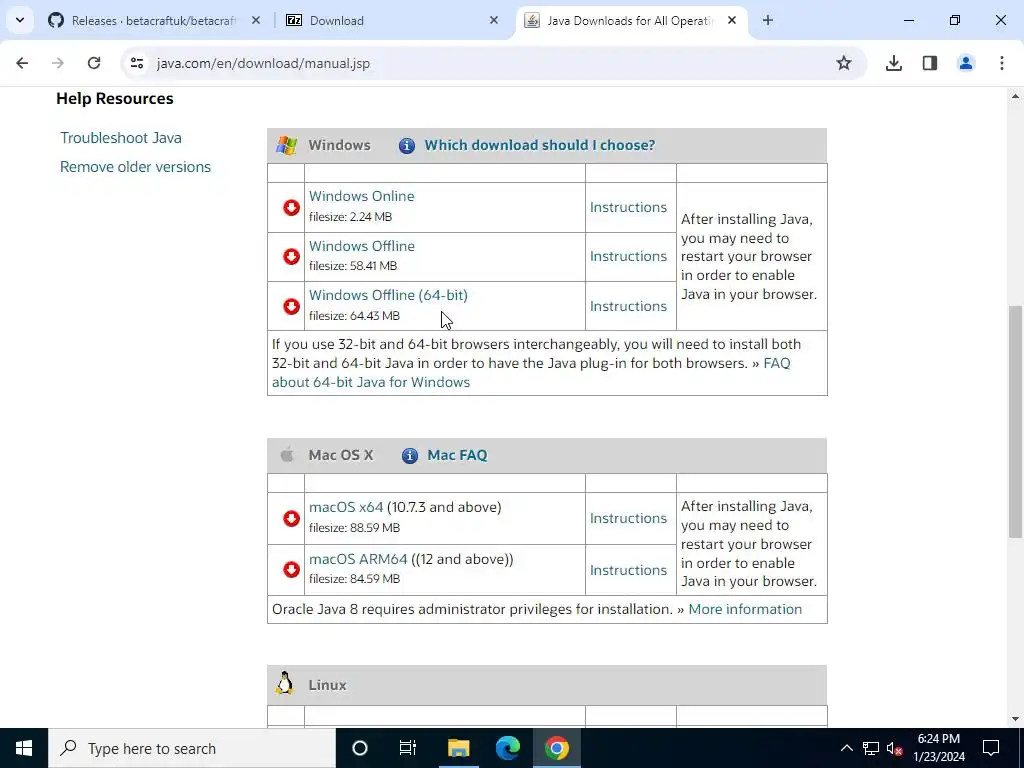
Task: Click the blue info icon beside Mac FAQ
Action: [409, 456]
